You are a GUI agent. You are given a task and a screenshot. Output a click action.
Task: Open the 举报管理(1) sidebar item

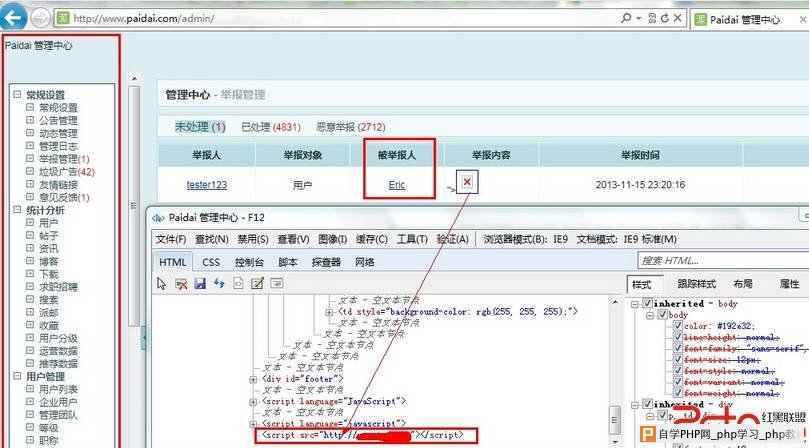[x=64, y=159]
